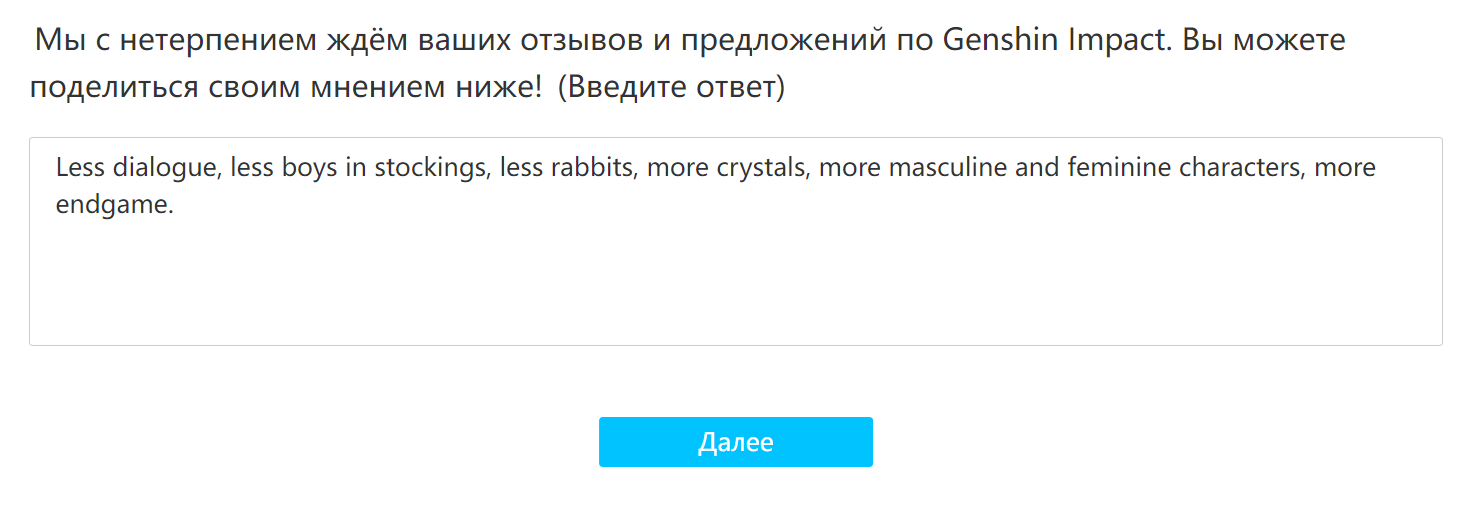Click the "(Введите ответ)" hint text
The width and height of the screenshot is (1483, 505).
671,87
